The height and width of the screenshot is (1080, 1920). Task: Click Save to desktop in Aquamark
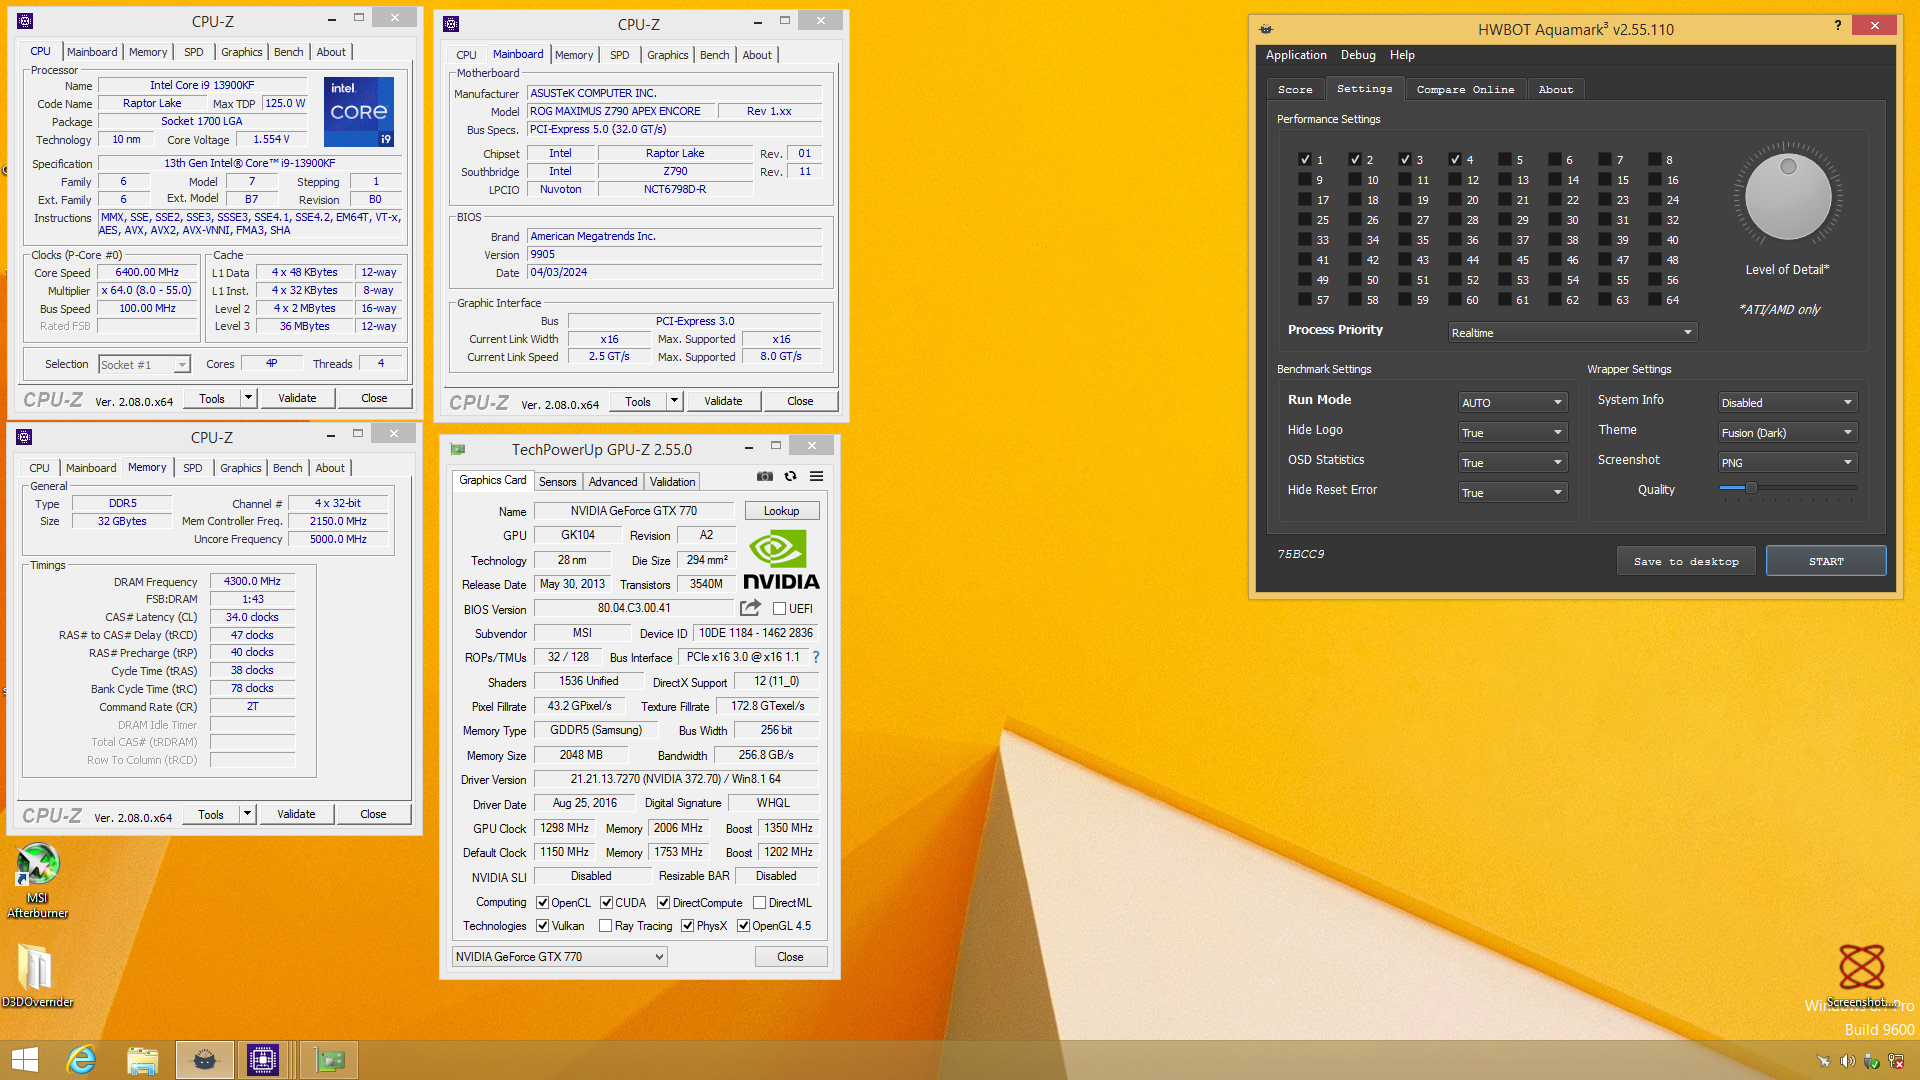tap(1686, 561)
